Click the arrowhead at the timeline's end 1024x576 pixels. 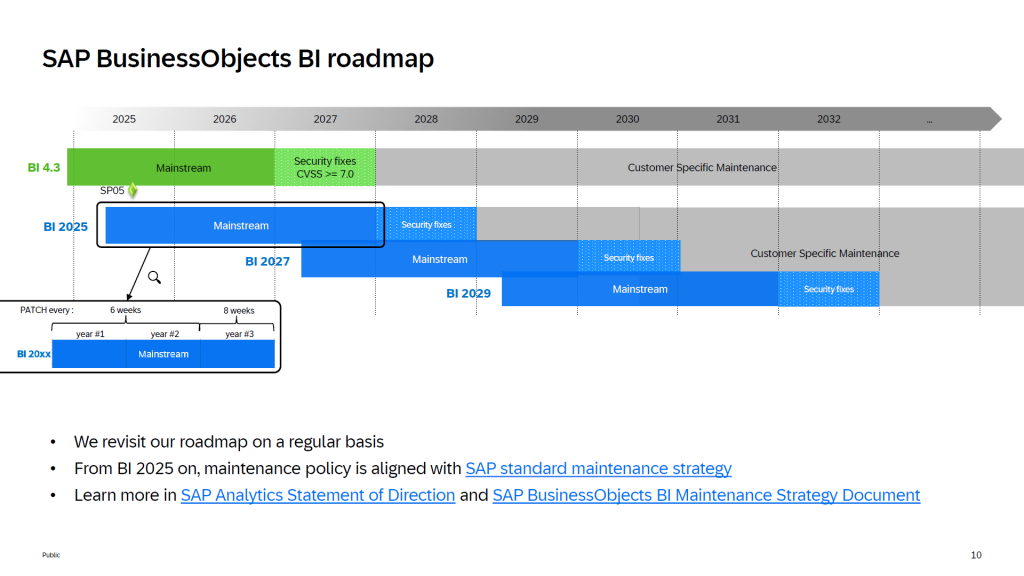tap(993, 119)
